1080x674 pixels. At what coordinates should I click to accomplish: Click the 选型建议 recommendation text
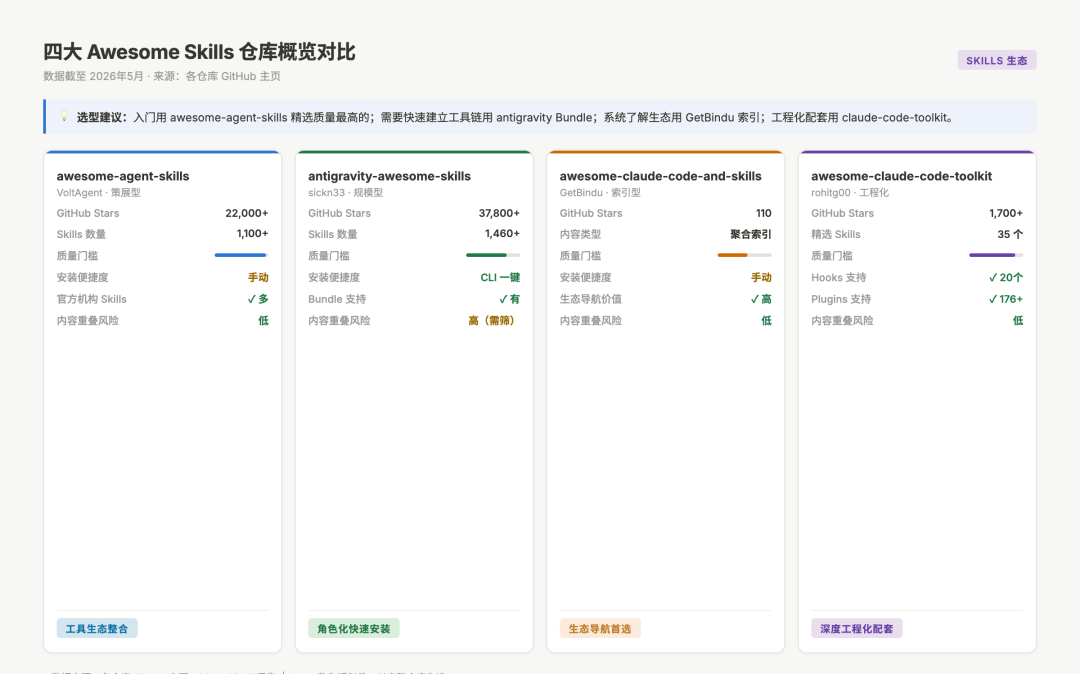click(x=515, y=118)
